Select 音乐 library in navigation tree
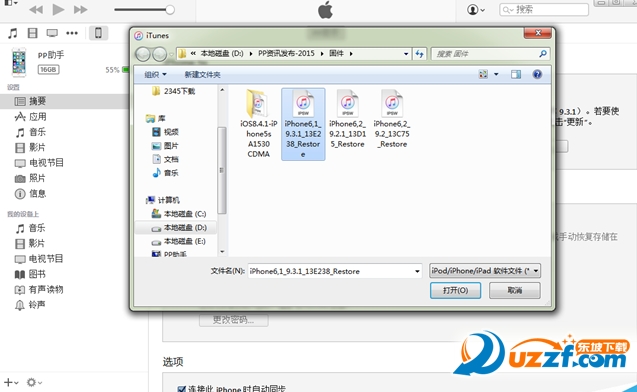This screenshot has width=637, height=392. pos(166,173)
